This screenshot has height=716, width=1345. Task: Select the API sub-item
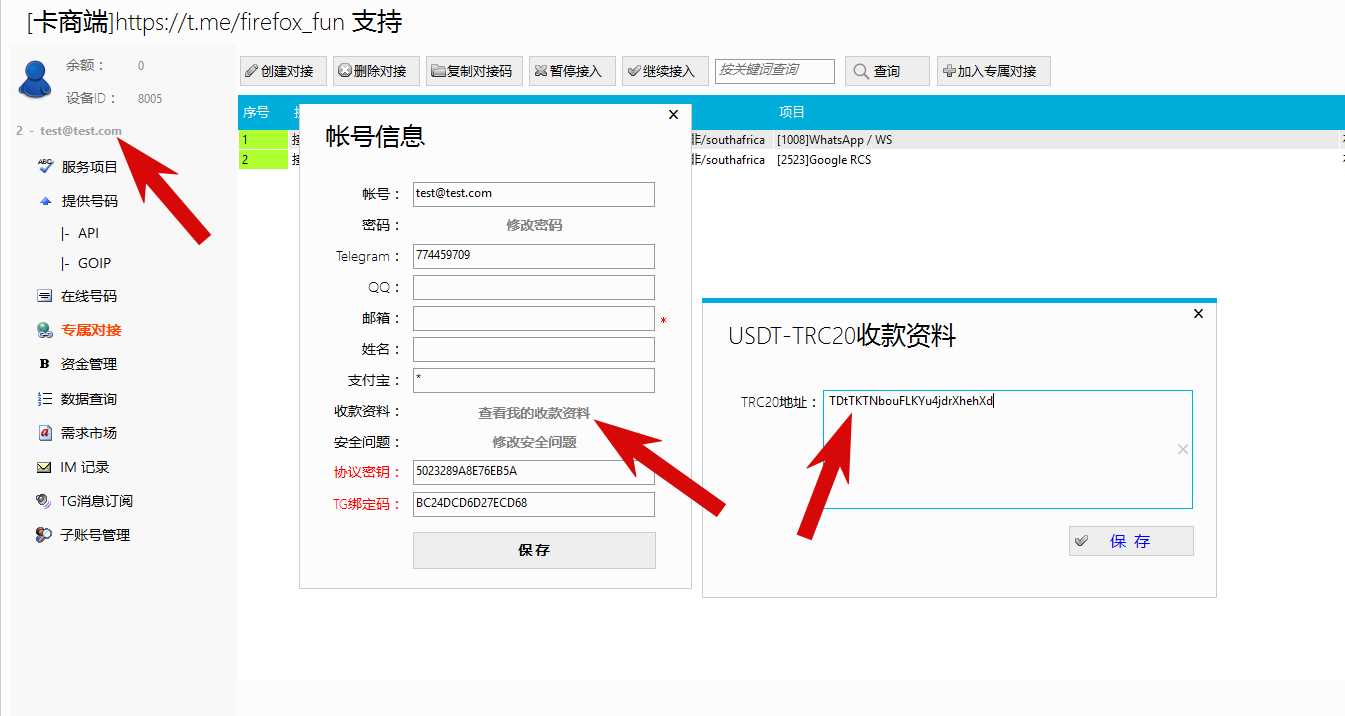88,233
